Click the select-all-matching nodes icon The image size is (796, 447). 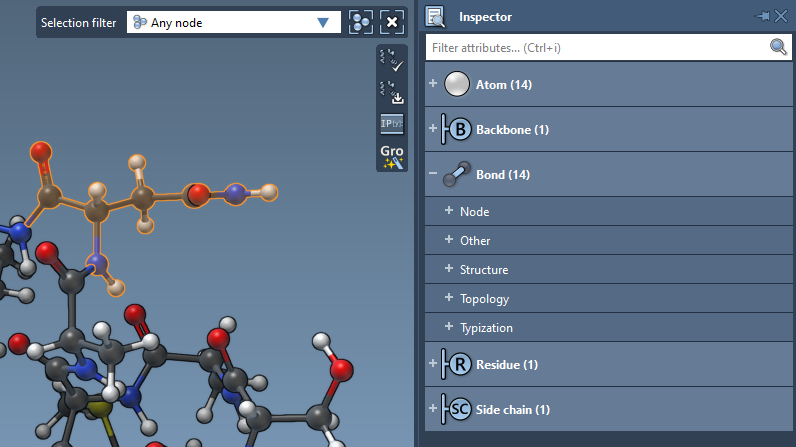pos(361,22)
